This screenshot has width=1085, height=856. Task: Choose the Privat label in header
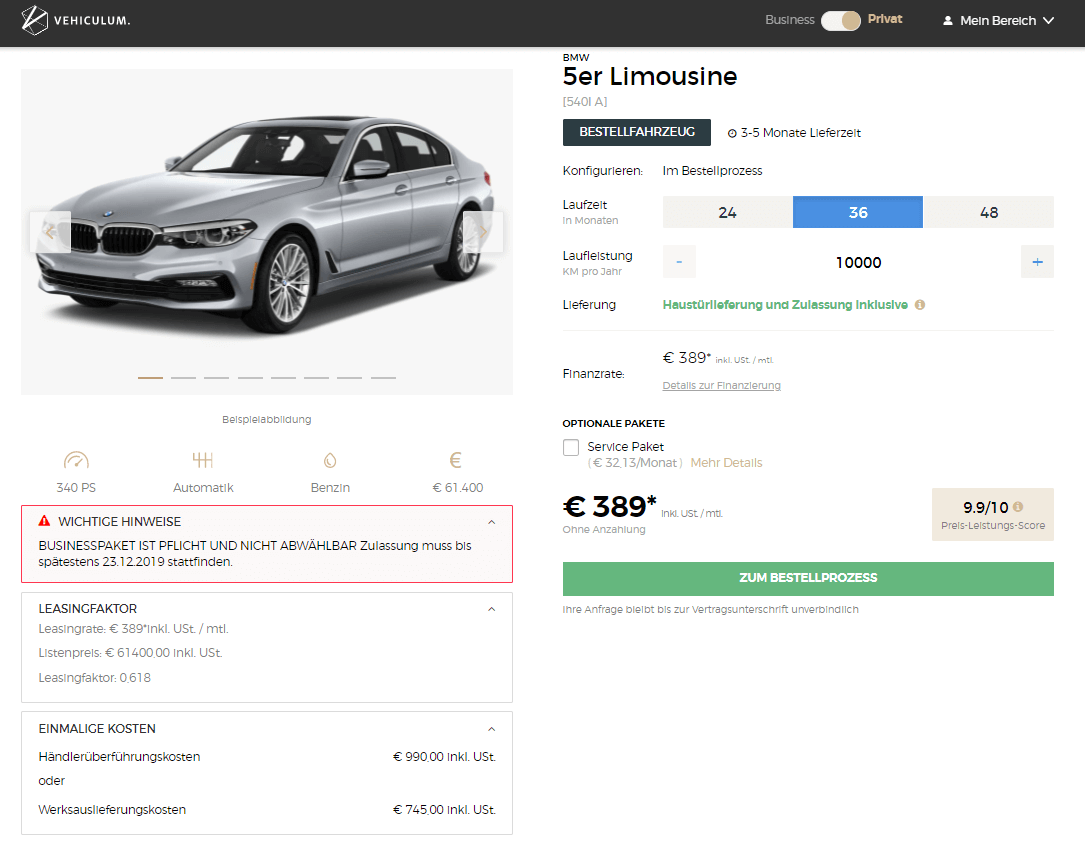[x=885, y=19]
